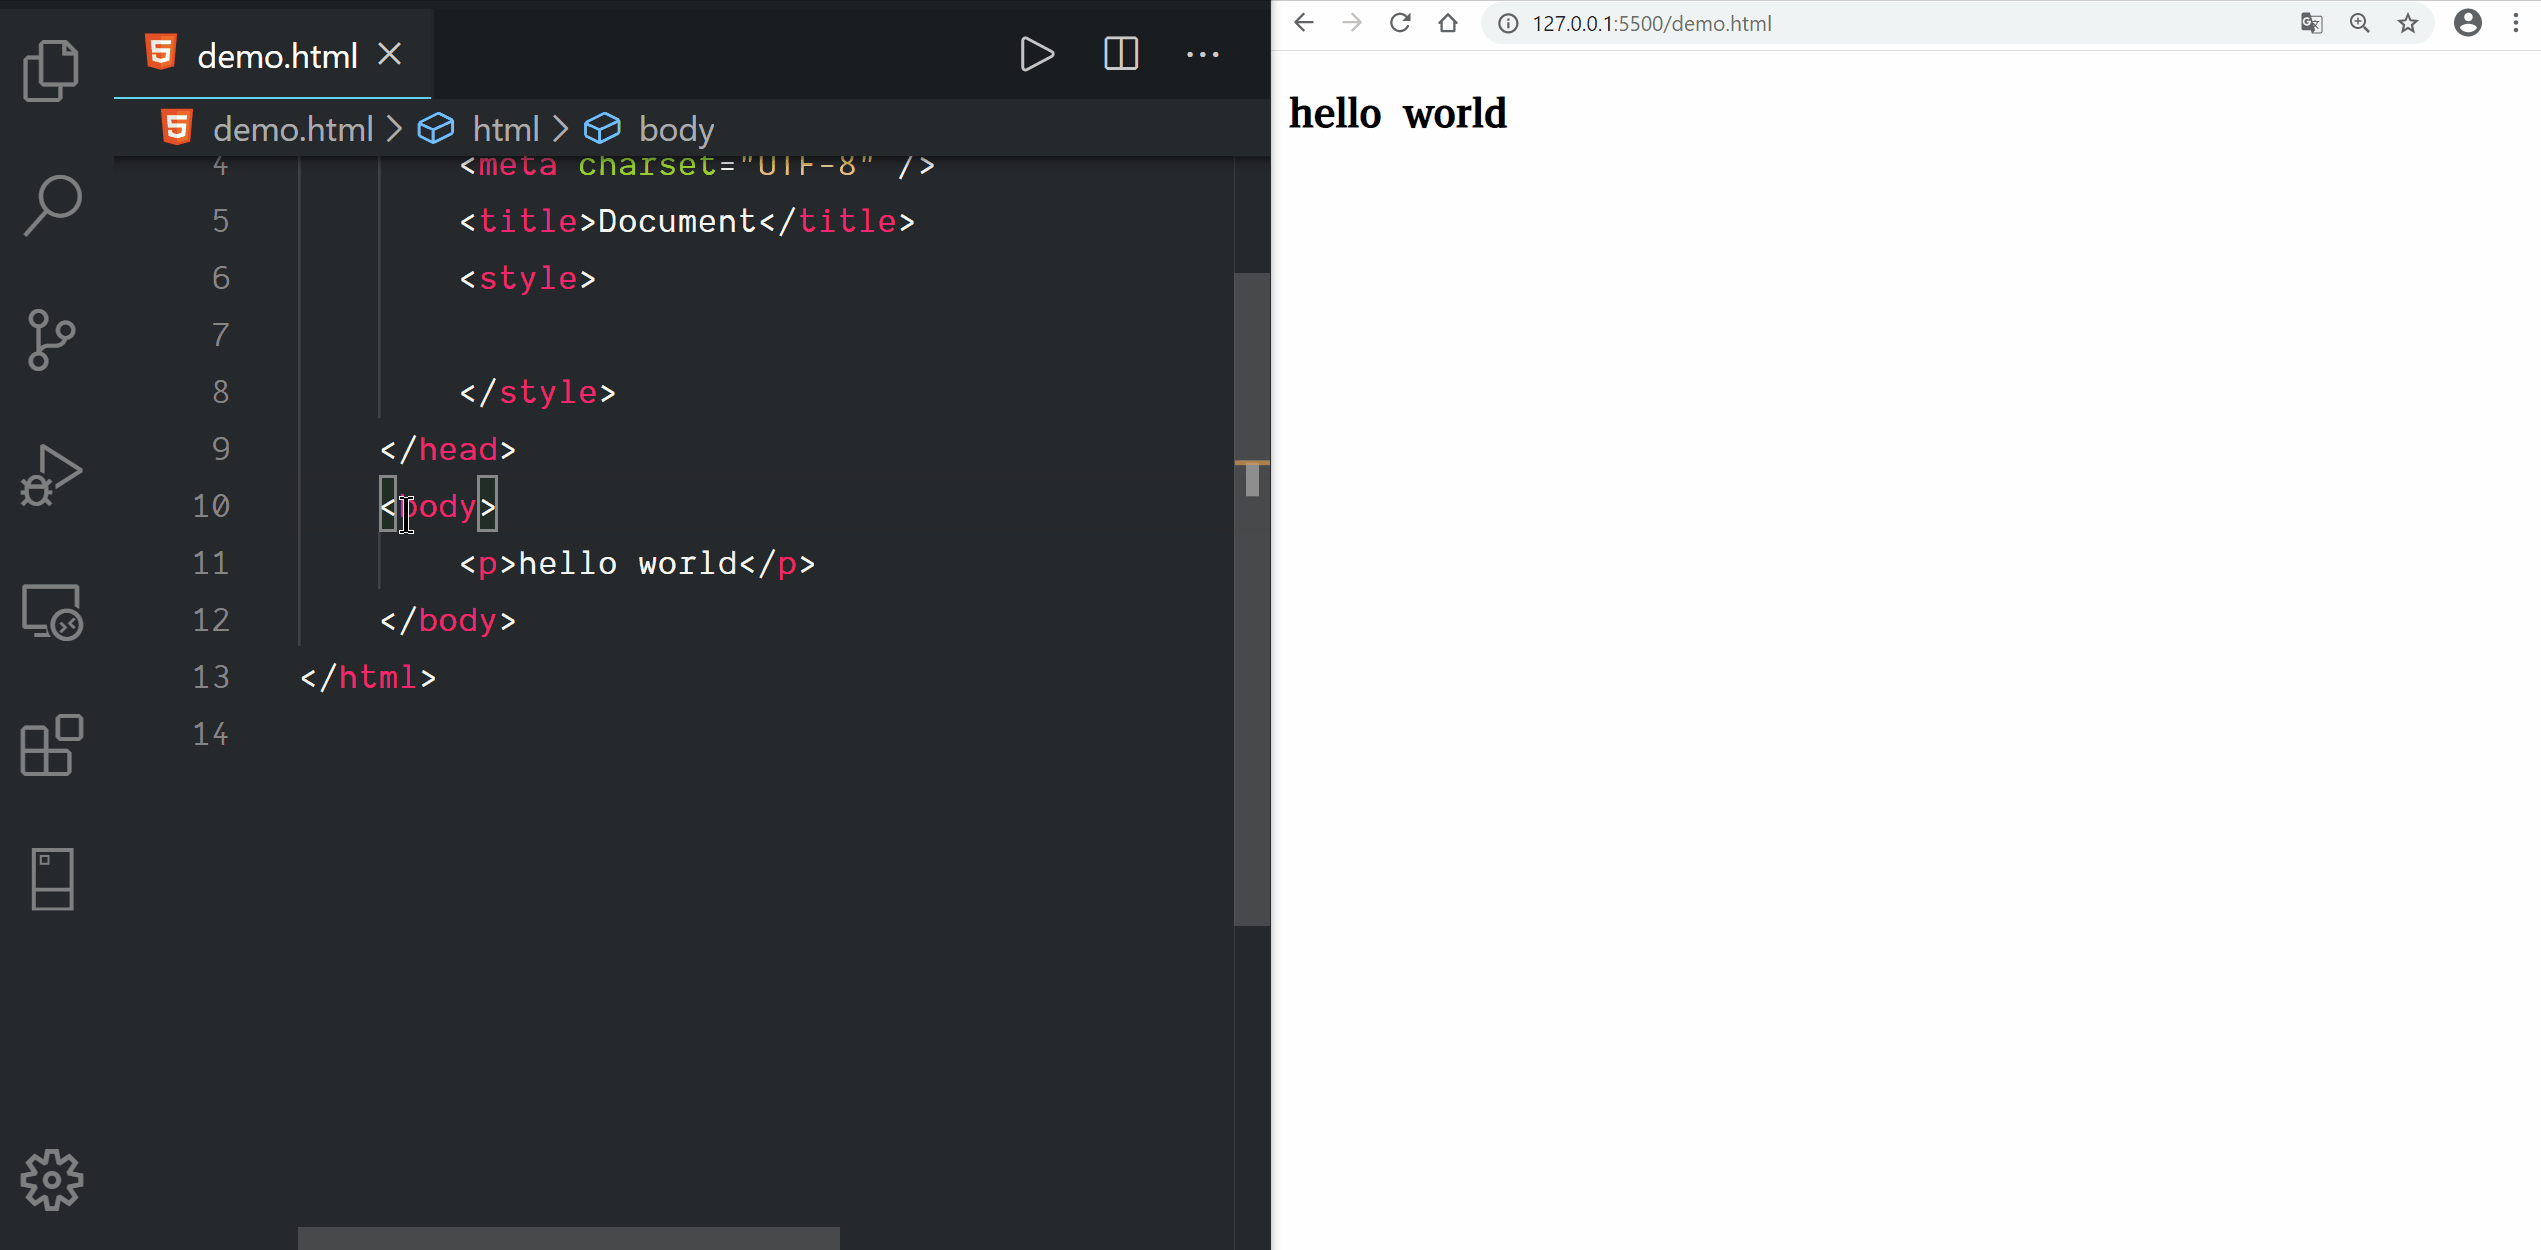This screenshot has height=1250, width=2541.
Task: Click the browser address bar URL
Action: click(x=1651, y=24)
